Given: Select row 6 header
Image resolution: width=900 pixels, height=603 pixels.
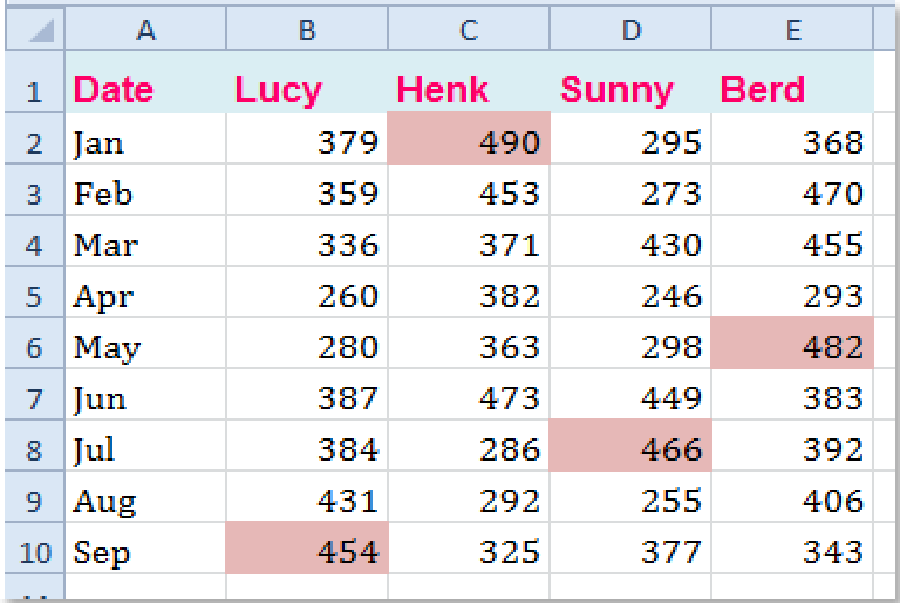Looking at the screenshot, I should [34, 343].
